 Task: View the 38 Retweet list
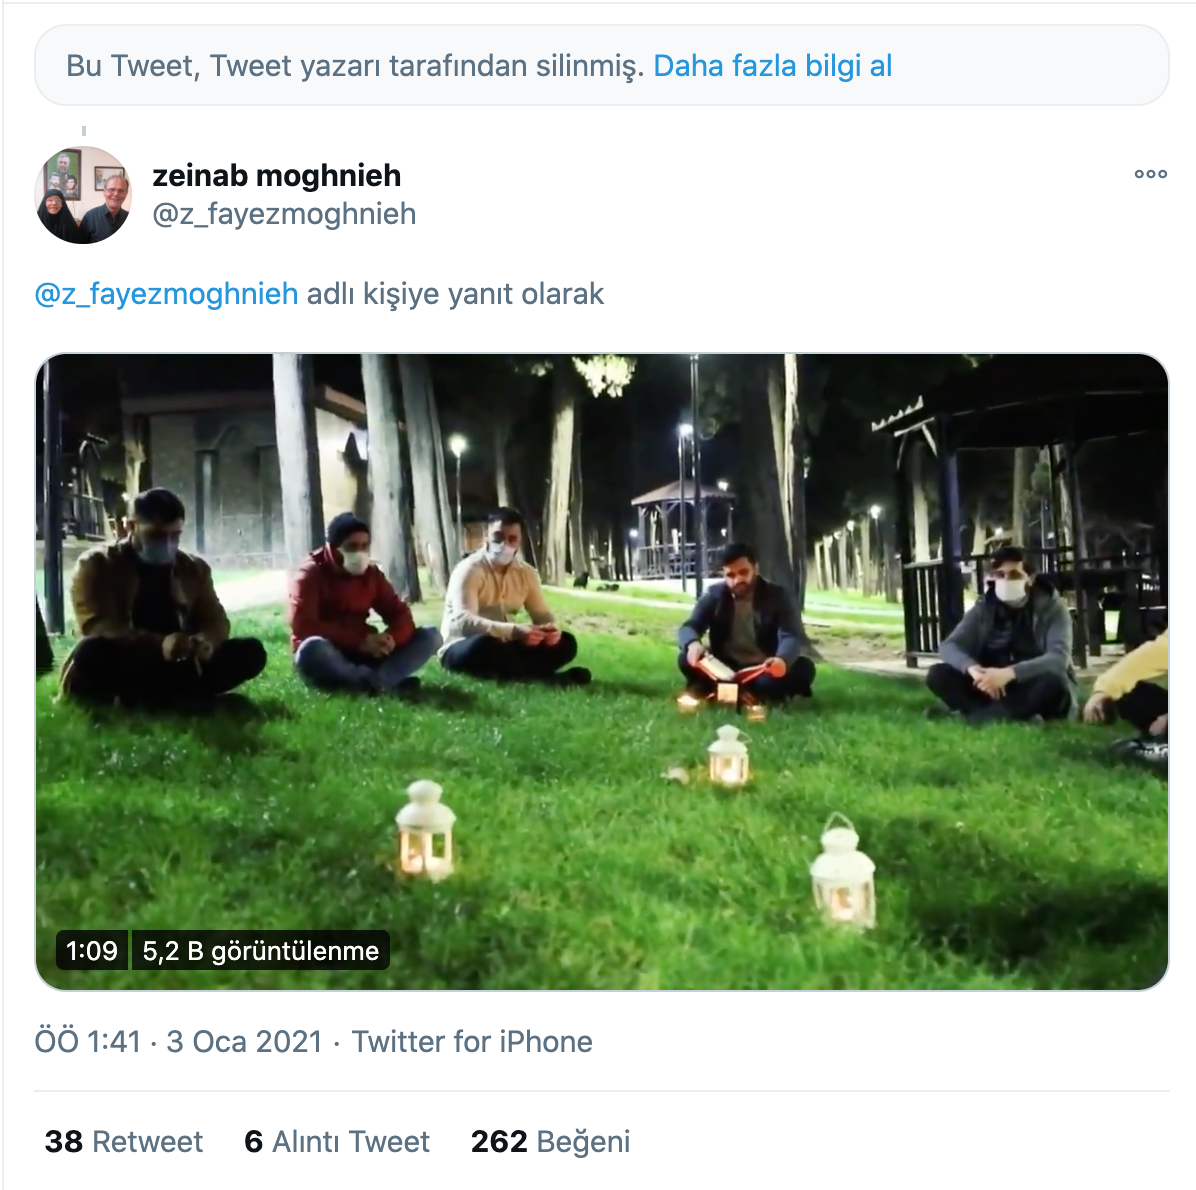124,1142
